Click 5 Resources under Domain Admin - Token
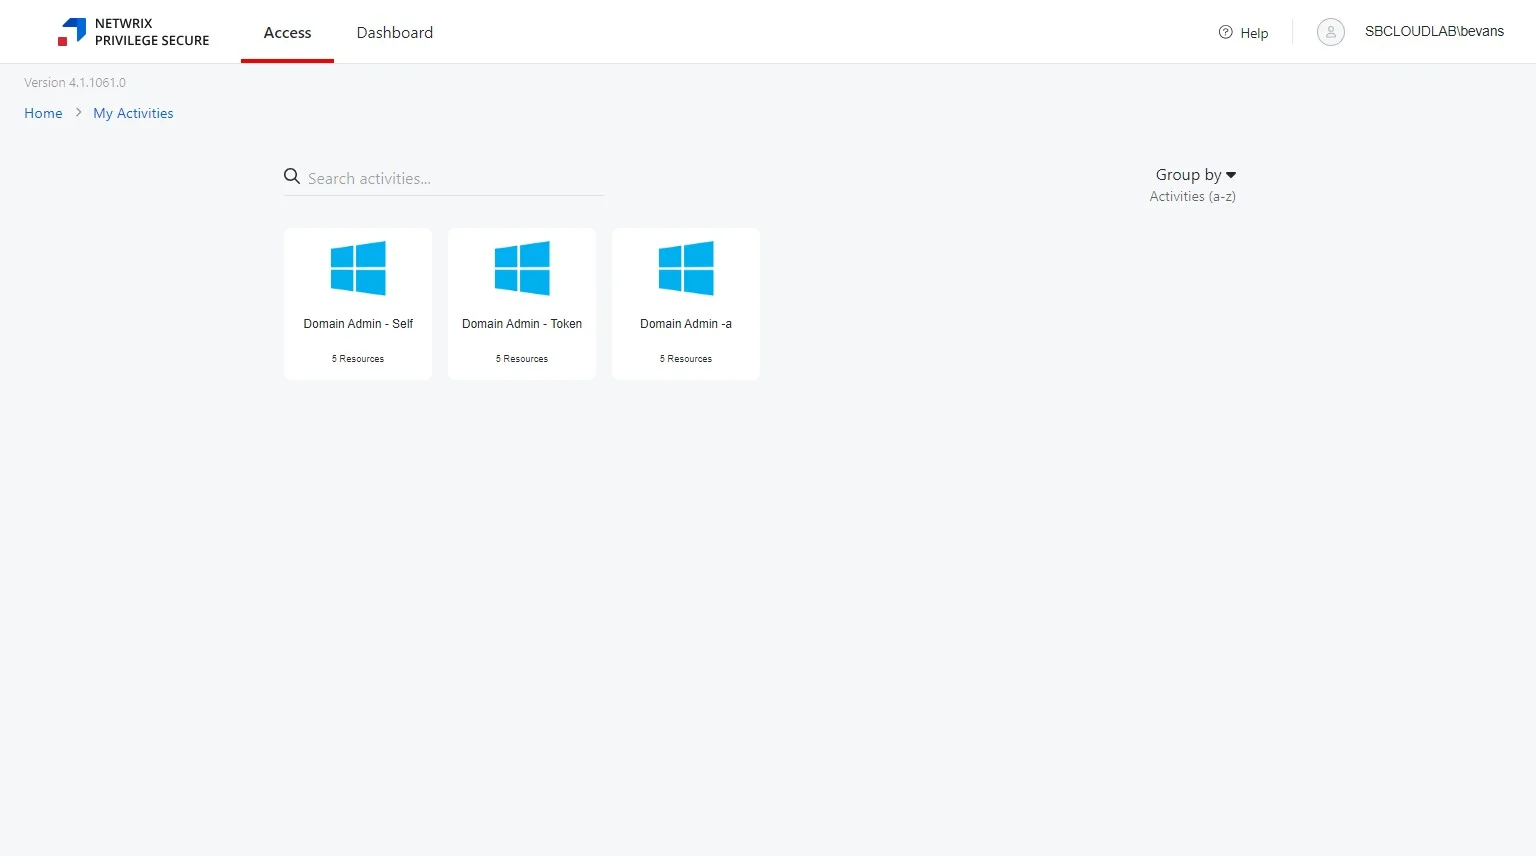Viewport: 1536px width, 856px height. point(522,359)
